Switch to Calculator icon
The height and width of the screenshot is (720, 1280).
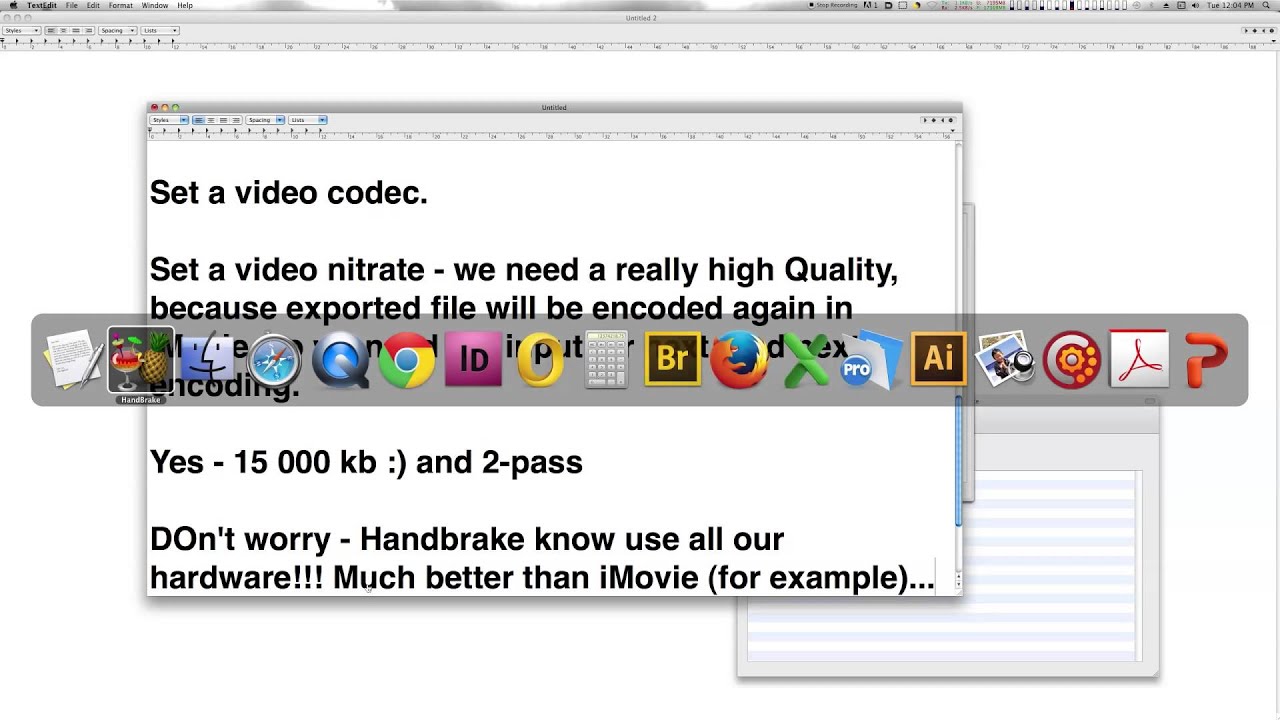click(x=606, y=360)
